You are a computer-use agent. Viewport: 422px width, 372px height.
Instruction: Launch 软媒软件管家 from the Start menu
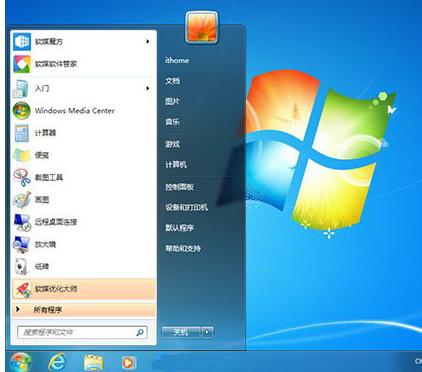[x=84, y=64]
